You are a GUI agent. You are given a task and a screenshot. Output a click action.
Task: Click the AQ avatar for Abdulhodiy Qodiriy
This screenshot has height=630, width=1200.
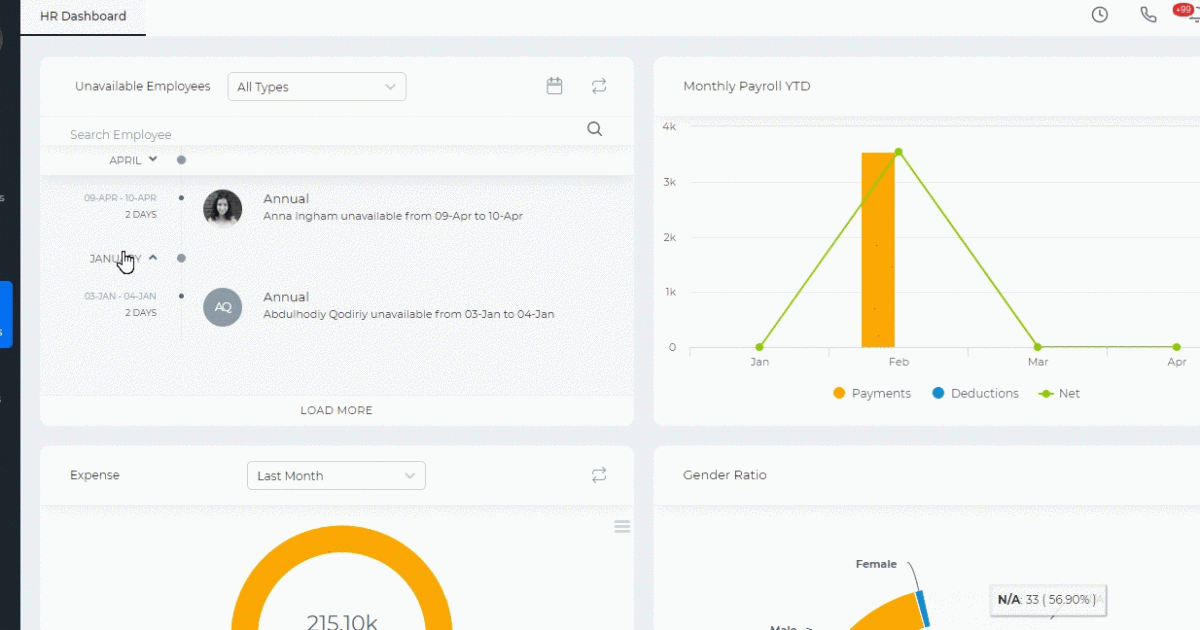[x=223, y=307]
